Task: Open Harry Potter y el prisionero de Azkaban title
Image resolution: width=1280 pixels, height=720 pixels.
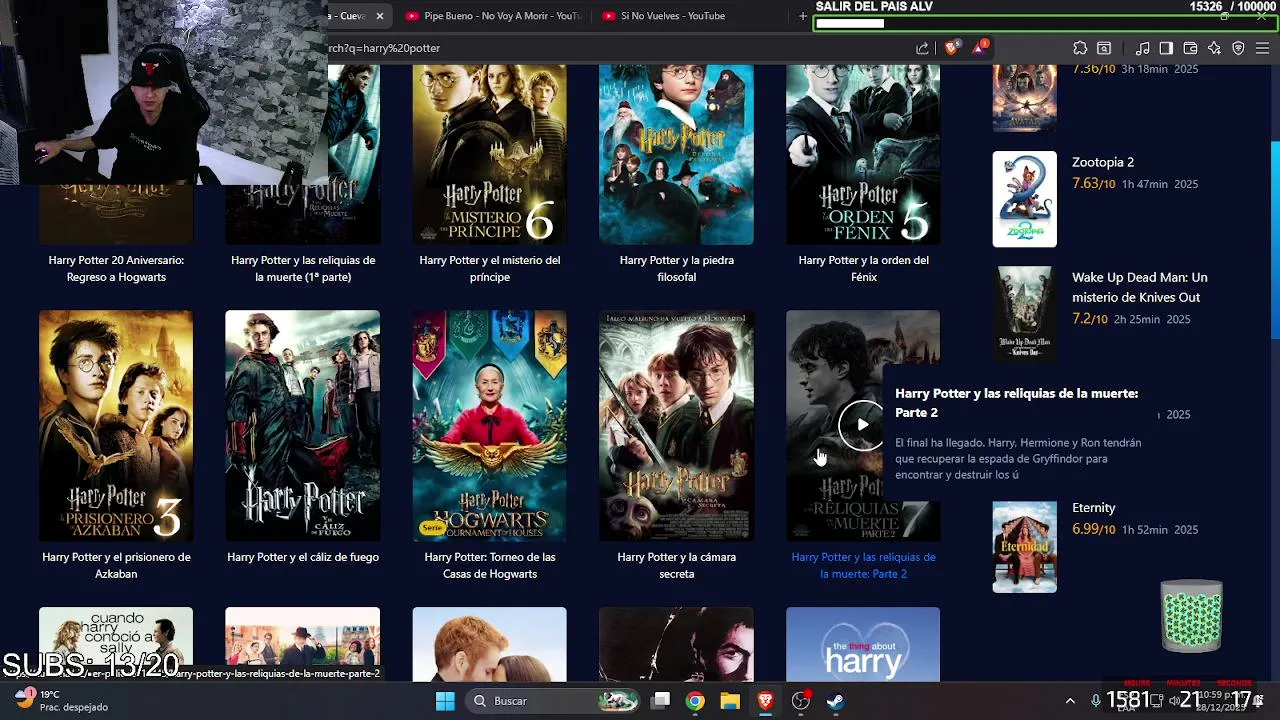Action: [116, 565]
